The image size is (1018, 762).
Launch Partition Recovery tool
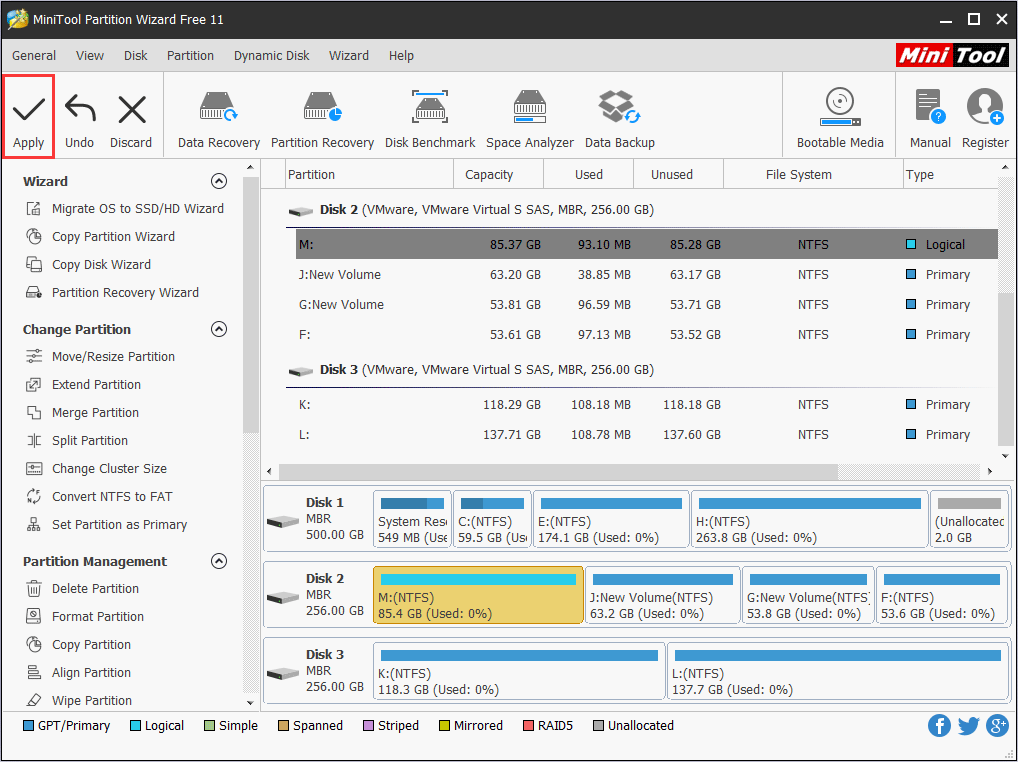click(x=322, y=120)
